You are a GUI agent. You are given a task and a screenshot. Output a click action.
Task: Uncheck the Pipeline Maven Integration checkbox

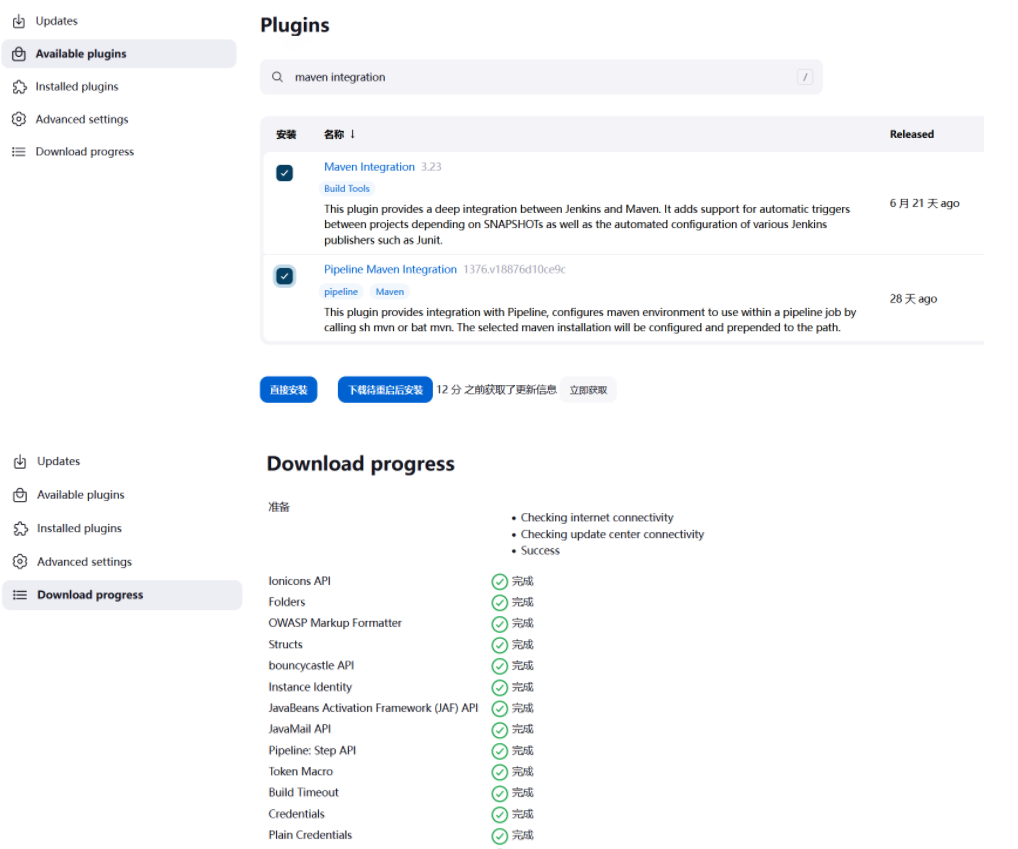pos(284,277)
